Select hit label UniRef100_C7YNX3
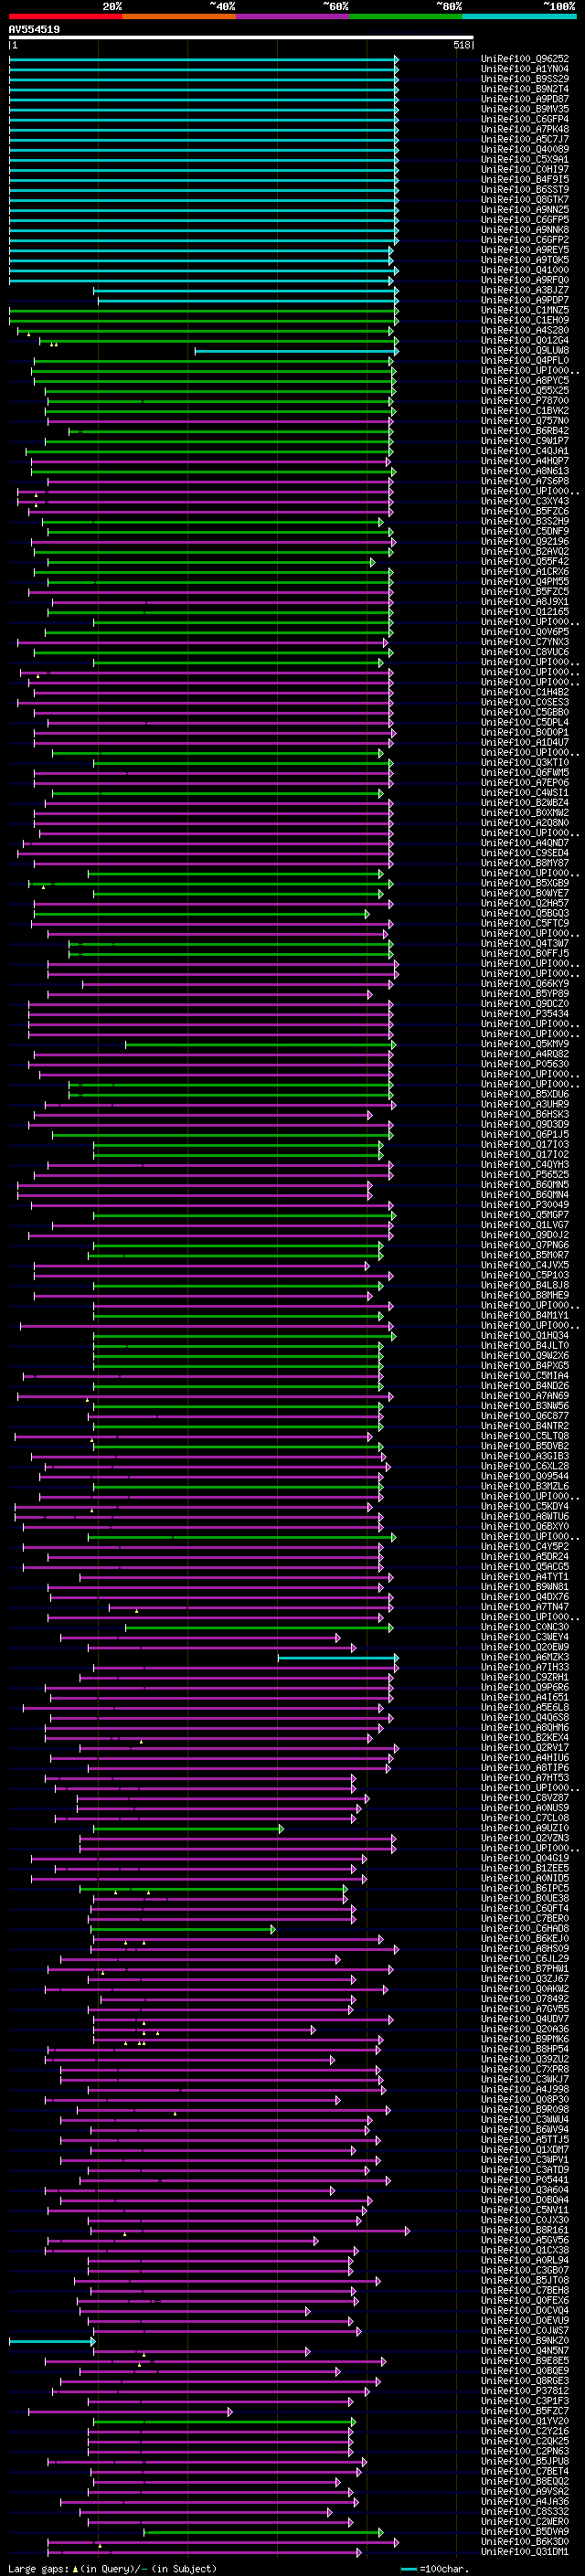Viewport: 585px width, 2576px height. click(x=525, y=642)
